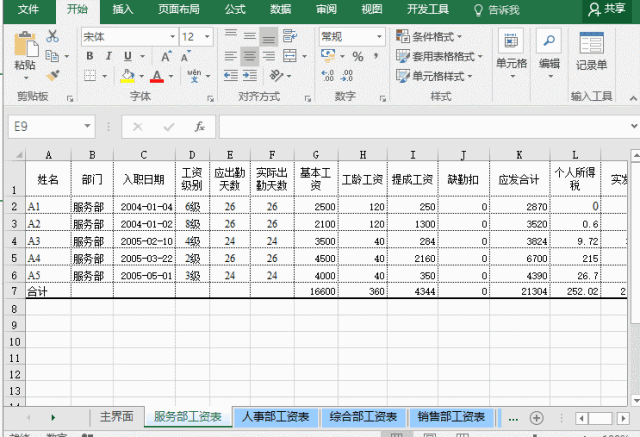The height and width of the screenshot is (437, 640).
Task: Decrease decimal places icon
Action: pyautogui.click(x=347, y=75)
